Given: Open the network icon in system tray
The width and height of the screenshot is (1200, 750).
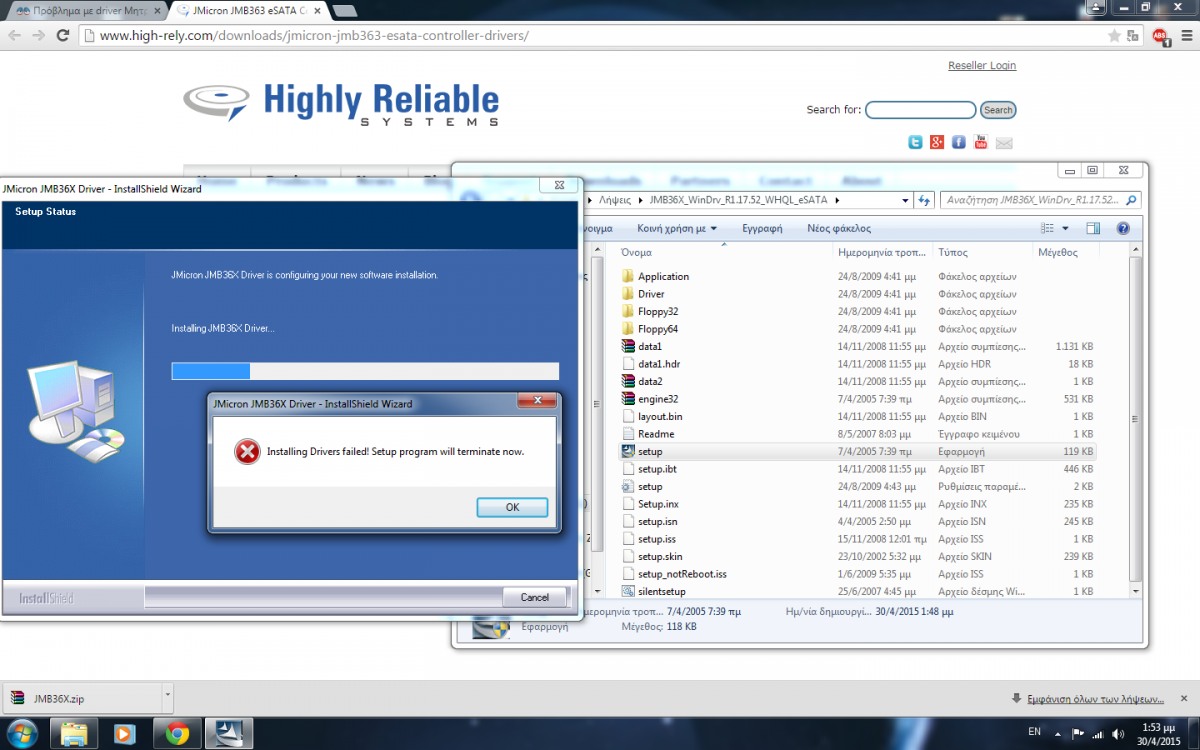Looking at the screenshot, I should (1097, 734).
